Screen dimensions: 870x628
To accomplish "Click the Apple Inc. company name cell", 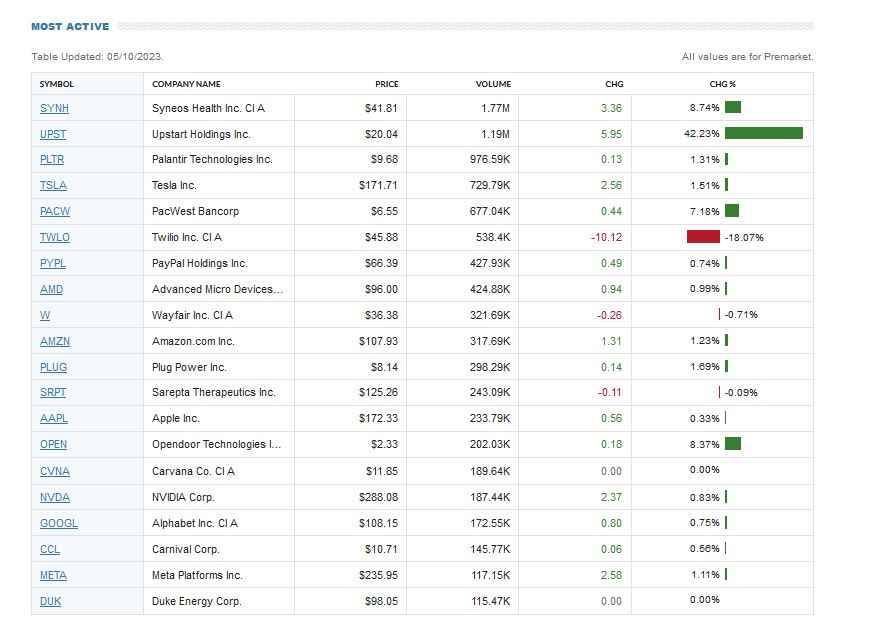I will coord(176,419).
